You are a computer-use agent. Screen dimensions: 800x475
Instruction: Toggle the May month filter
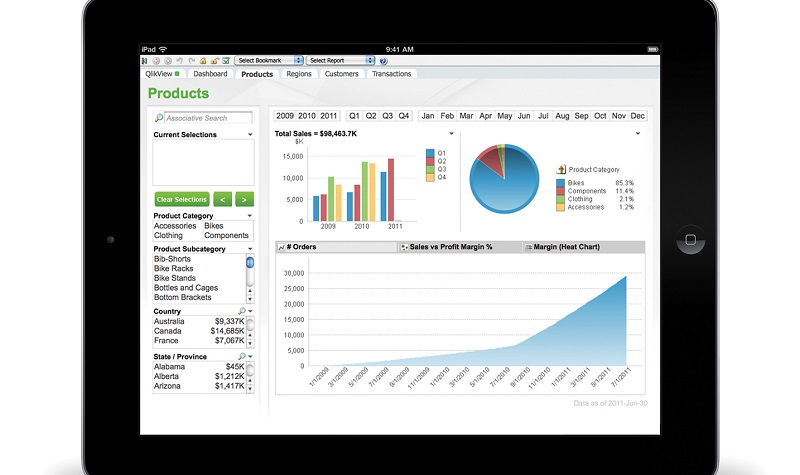[505, 116]
